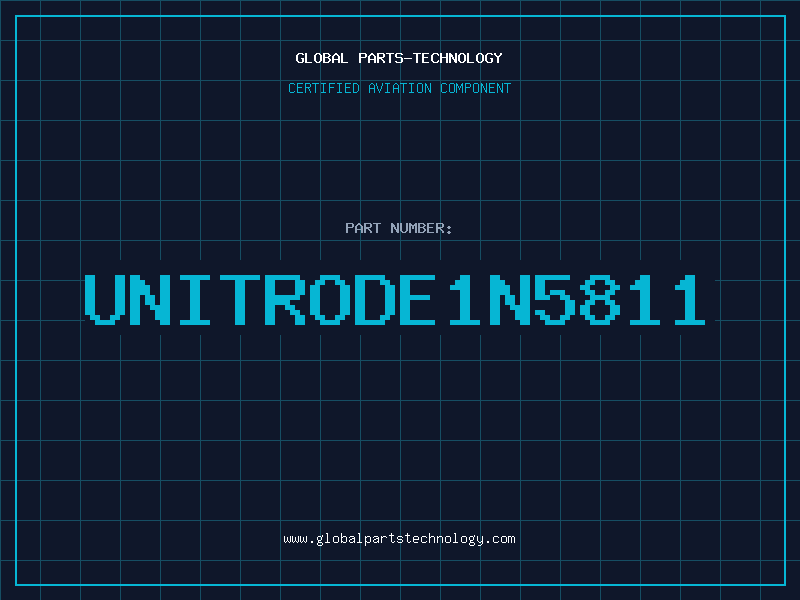Click the word NUMBER: in the label
Viewport: 800px width, 600px height.
(x=421, y=228)
